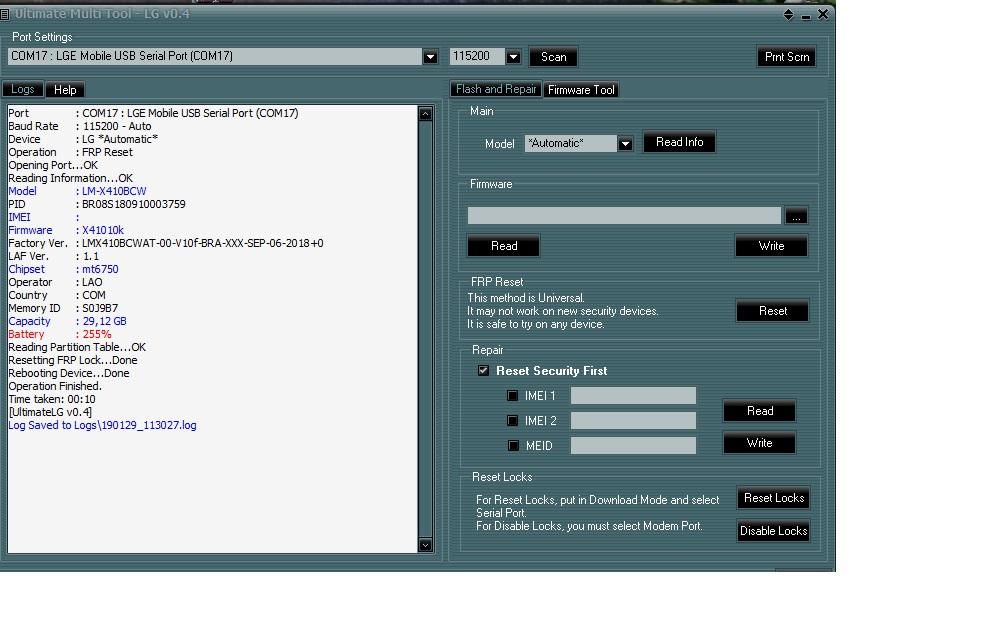Click the 'Operation Finished.' log line
Viewport: 1008px width, 630px height.
(x=55, y=386)
